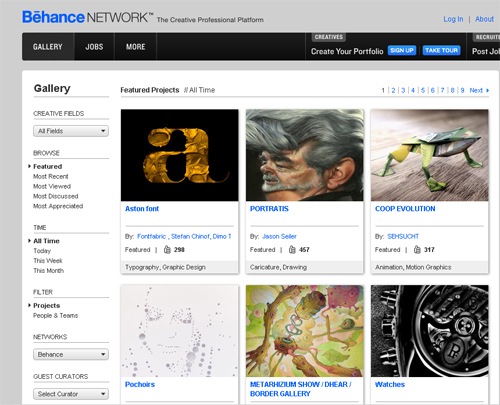Click the TAKE TOUR button
This screenshot has width=500, height=405.
tap(441, 50)
